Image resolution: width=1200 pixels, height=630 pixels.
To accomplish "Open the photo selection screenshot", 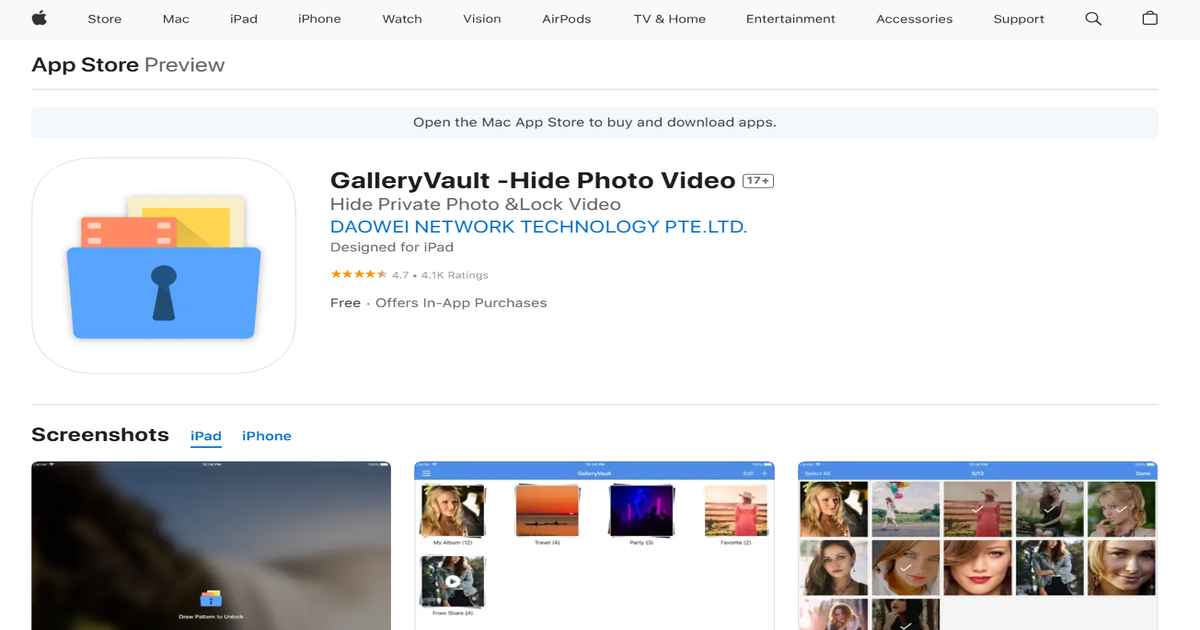I will [x=978, y=546].
